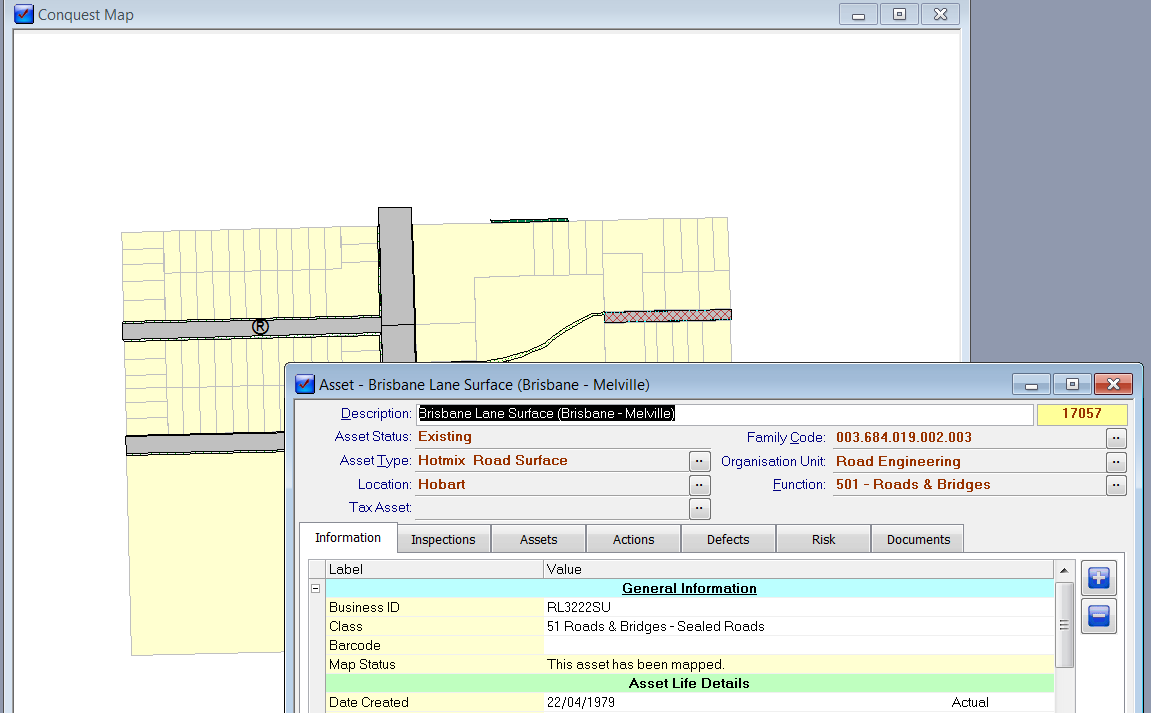
Task: Click the Date Created value 22/04/1979
Action: pos(581,703)
